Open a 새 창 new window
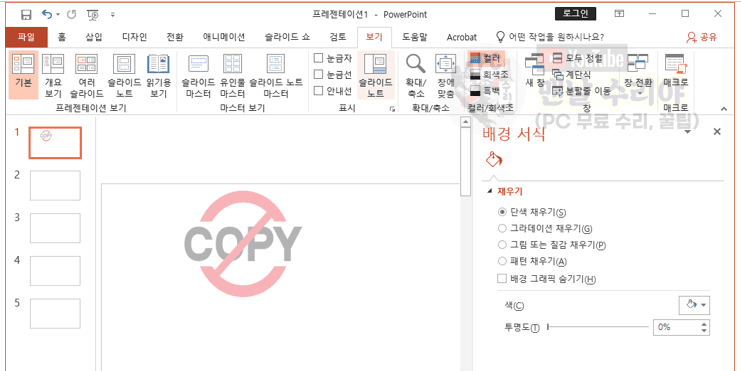The image size is (741, 371). tap(535, 71)
